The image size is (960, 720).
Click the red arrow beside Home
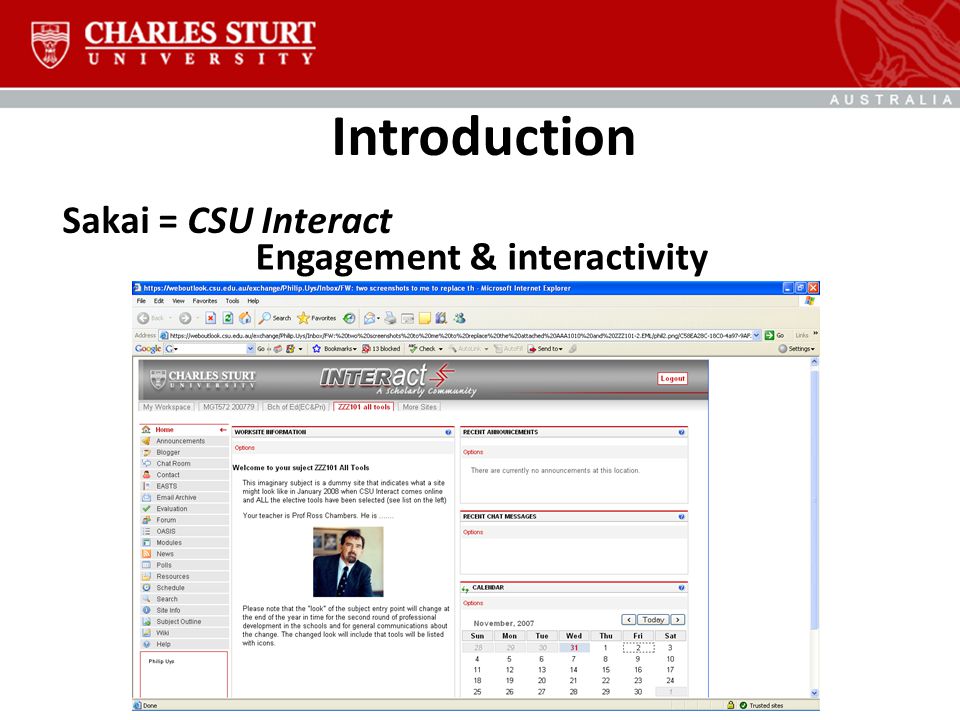[x=223, y=430]
